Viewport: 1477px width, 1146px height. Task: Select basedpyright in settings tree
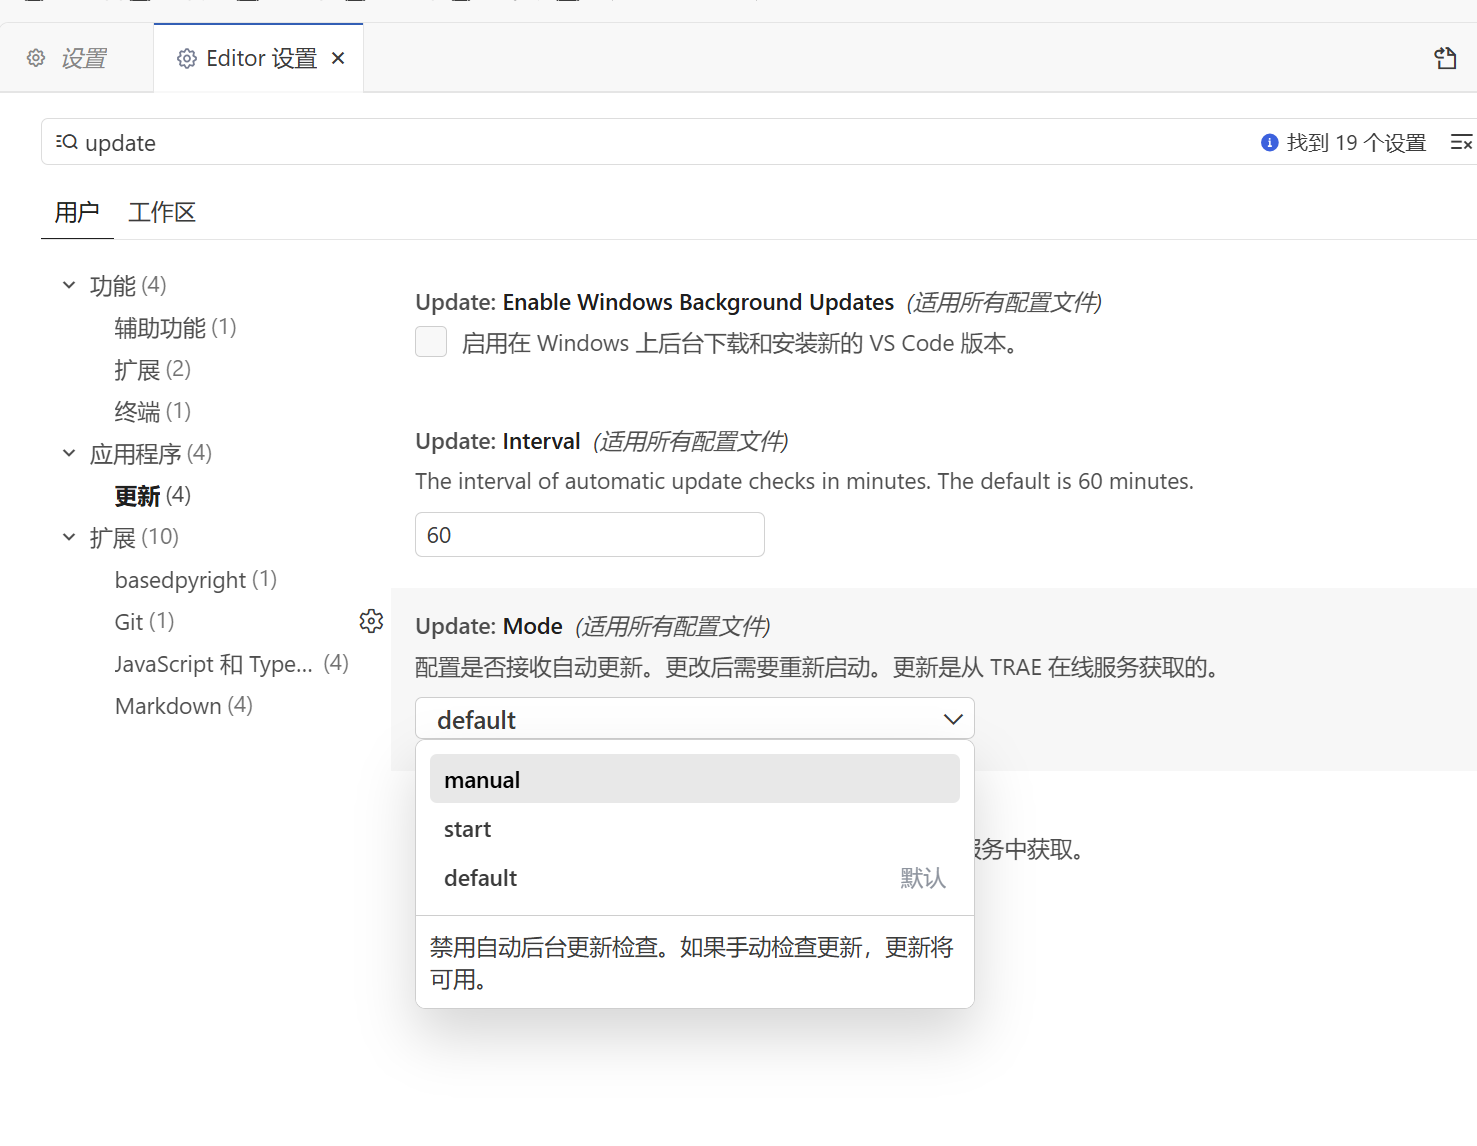[196, 579]
